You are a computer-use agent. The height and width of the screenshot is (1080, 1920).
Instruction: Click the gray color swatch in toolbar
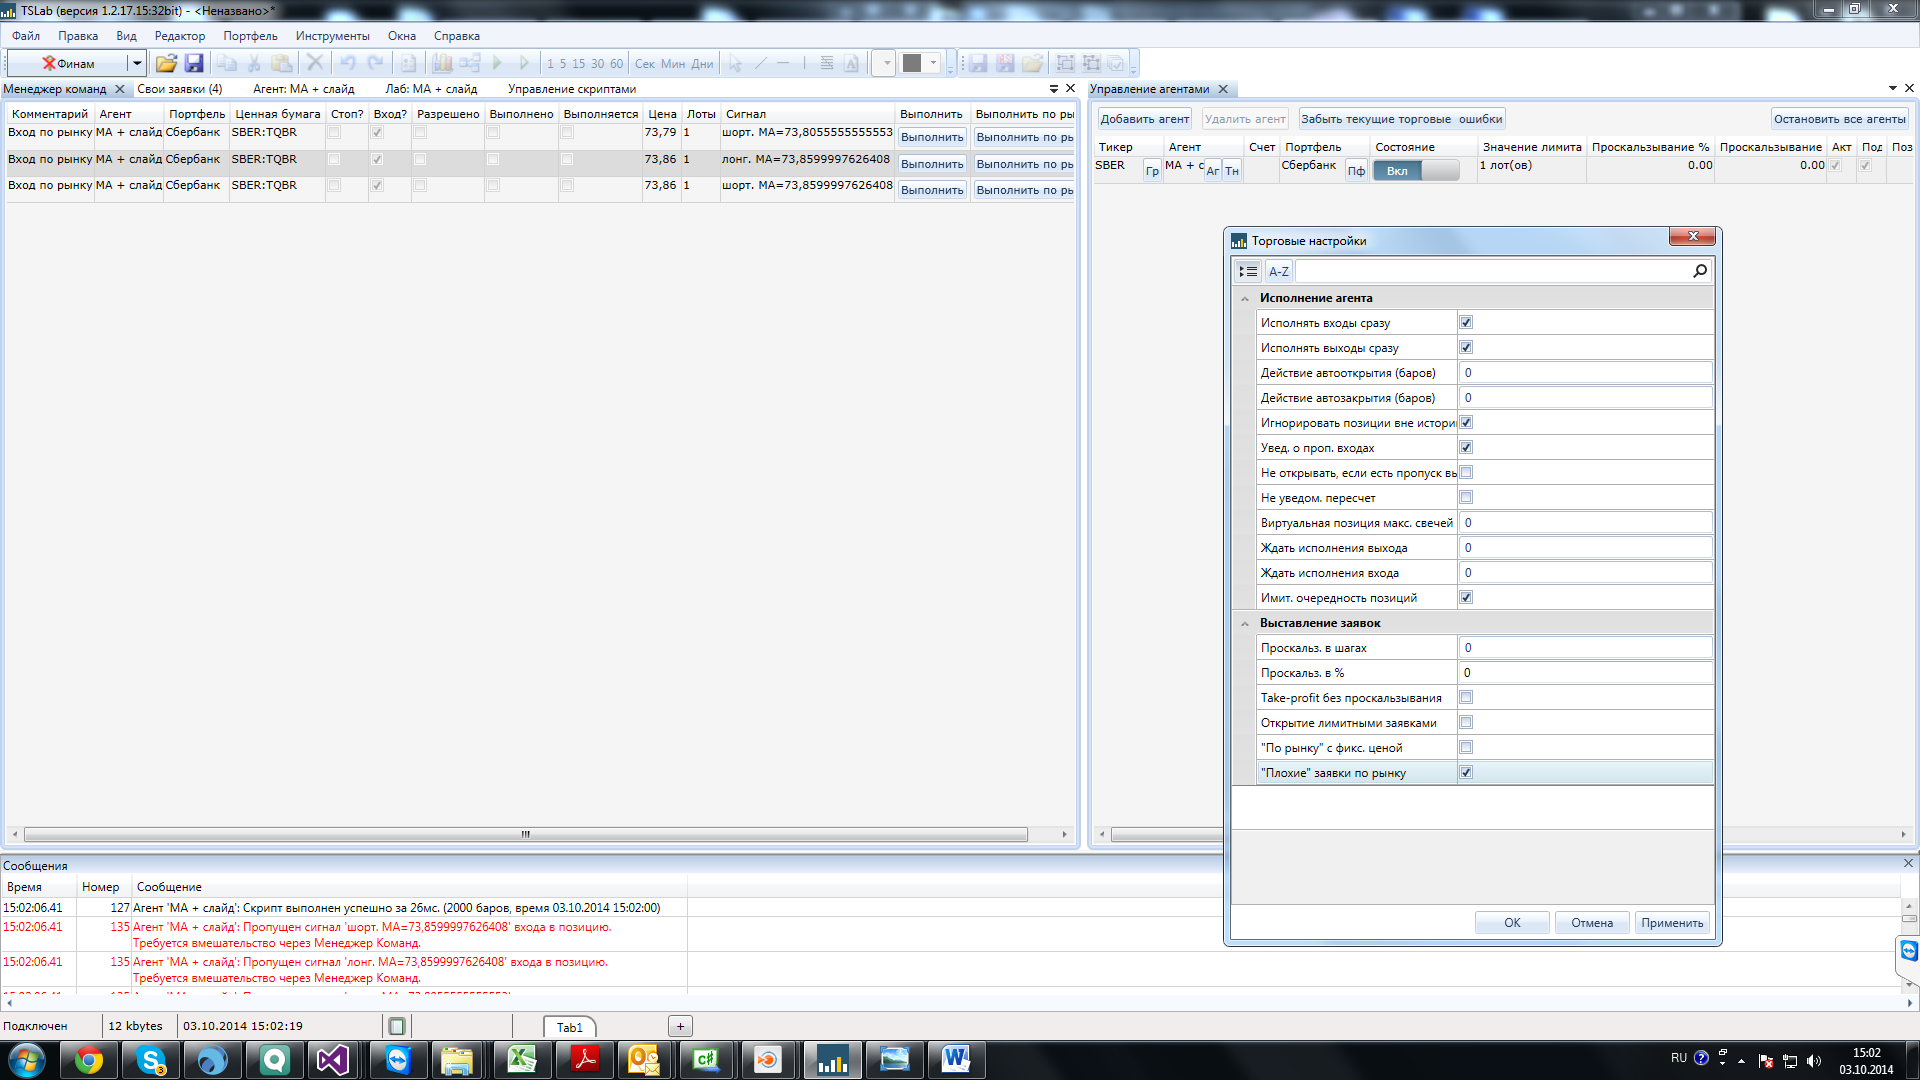911,63
